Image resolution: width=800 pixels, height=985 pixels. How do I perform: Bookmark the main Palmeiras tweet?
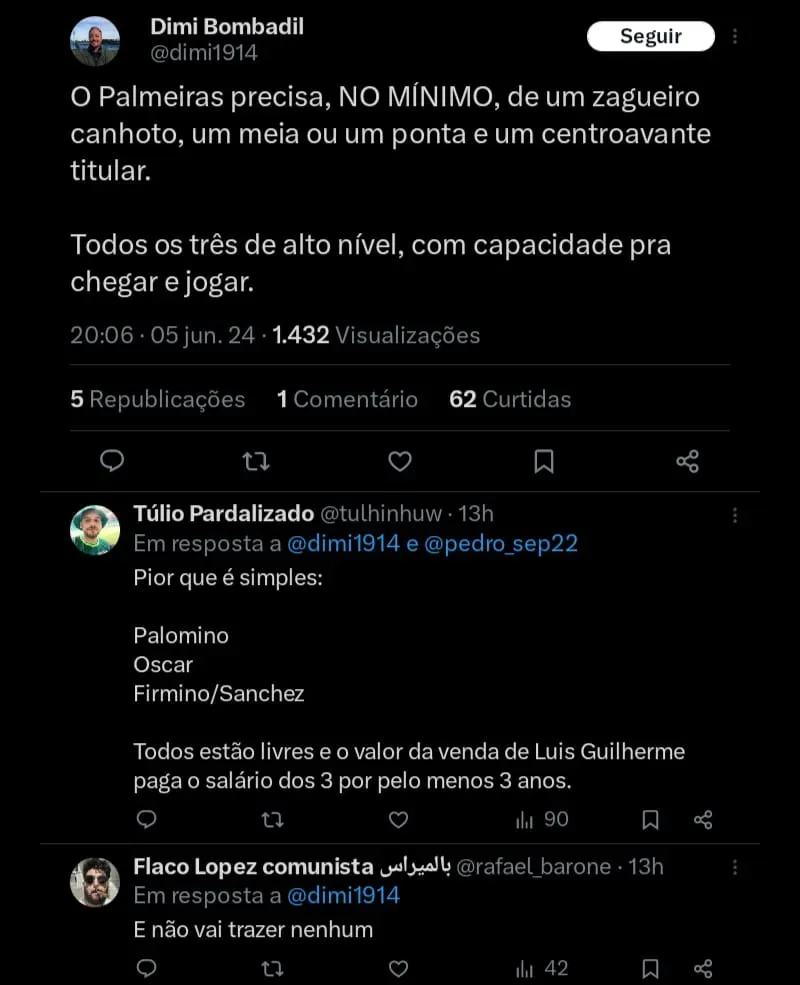click(544, 460)
